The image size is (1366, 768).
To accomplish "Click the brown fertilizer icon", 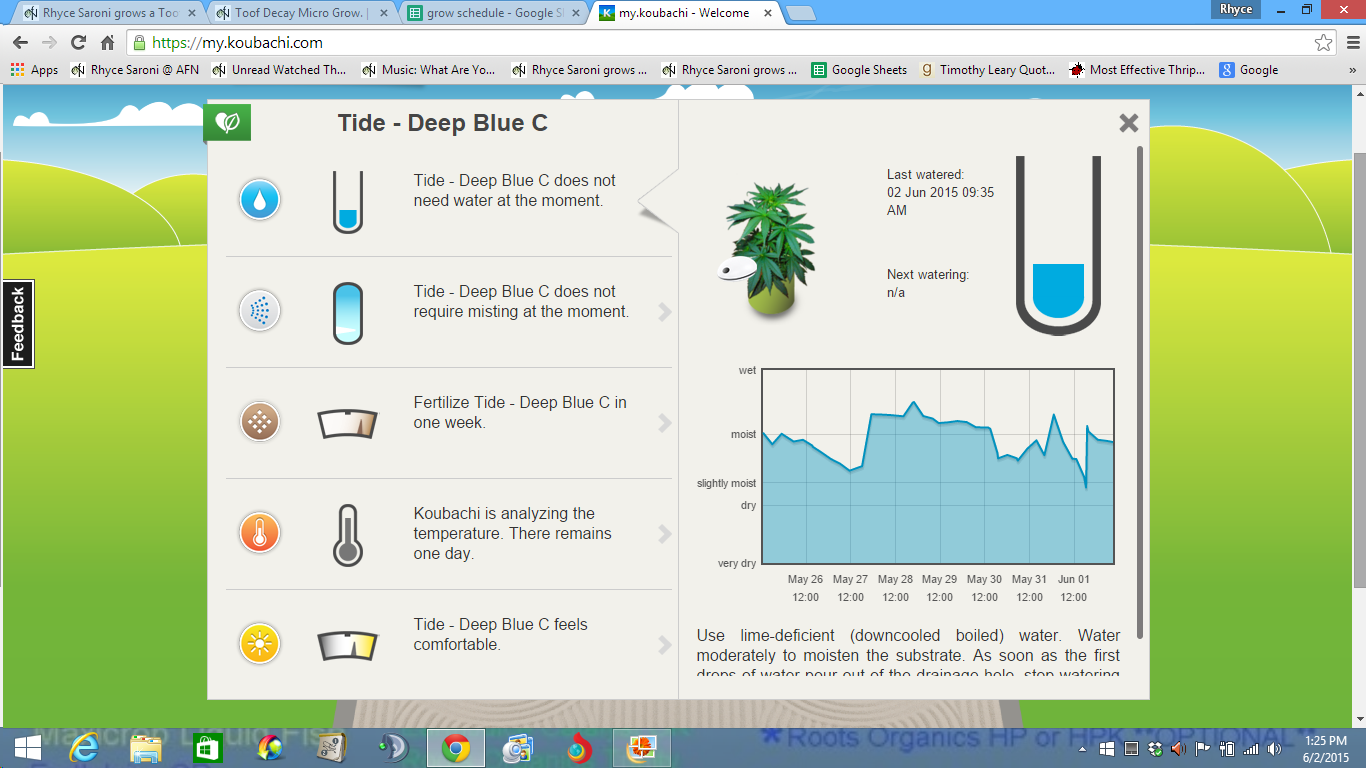I will coord(260,422).
